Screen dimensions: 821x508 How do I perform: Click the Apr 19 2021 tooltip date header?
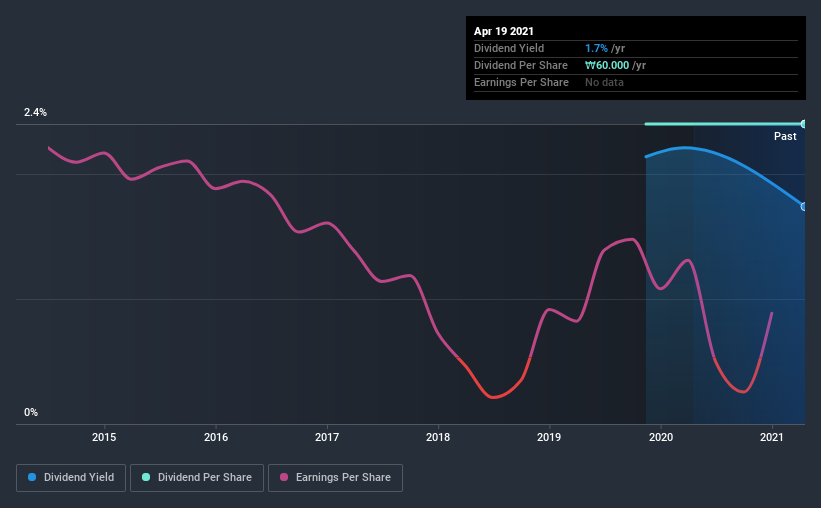pyautogui.click(x=504, y=31)
